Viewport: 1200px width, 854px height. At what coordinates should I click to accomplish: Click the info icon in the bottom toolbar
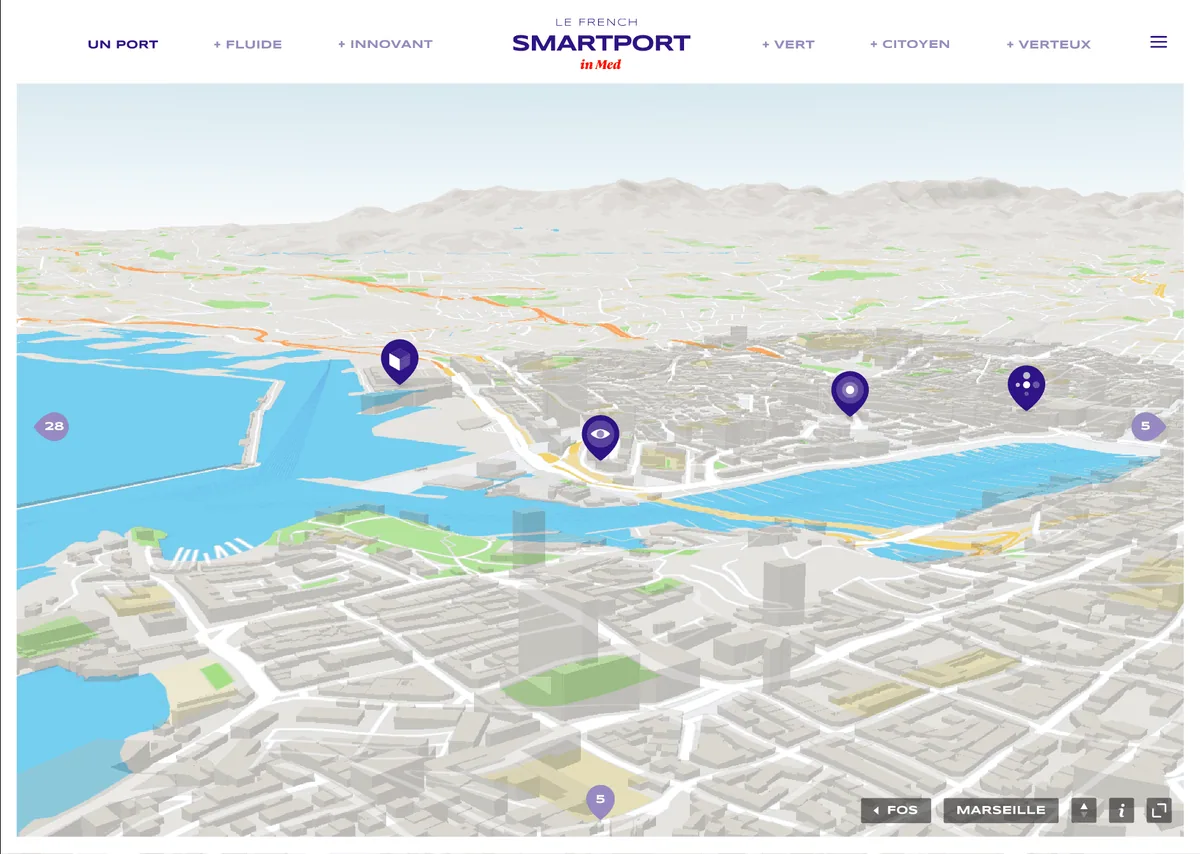[1121, 810]
